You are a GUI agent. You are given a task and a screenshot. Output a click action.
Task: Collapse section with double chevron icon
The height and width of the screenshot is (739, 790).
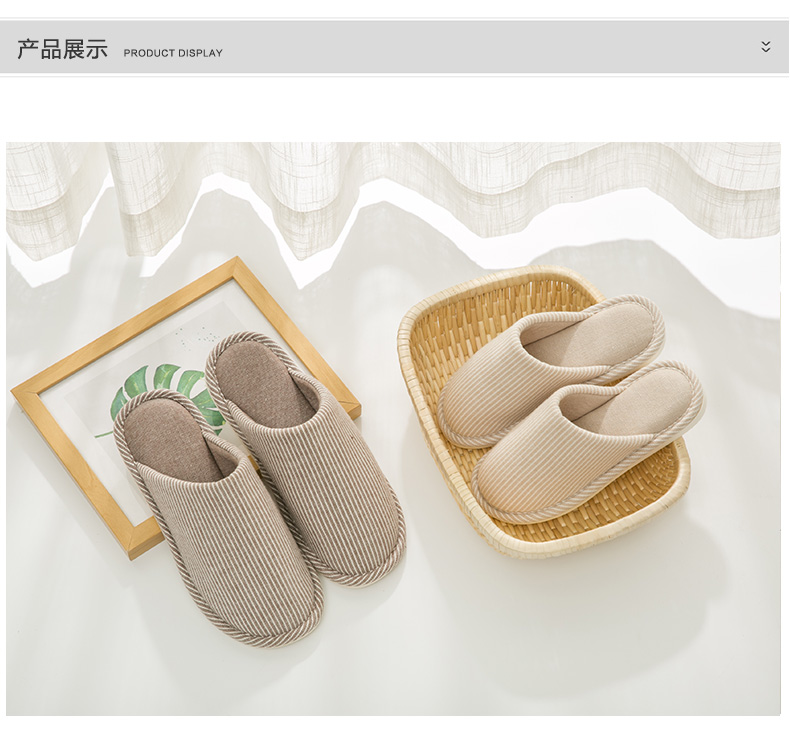pos(765,47)
